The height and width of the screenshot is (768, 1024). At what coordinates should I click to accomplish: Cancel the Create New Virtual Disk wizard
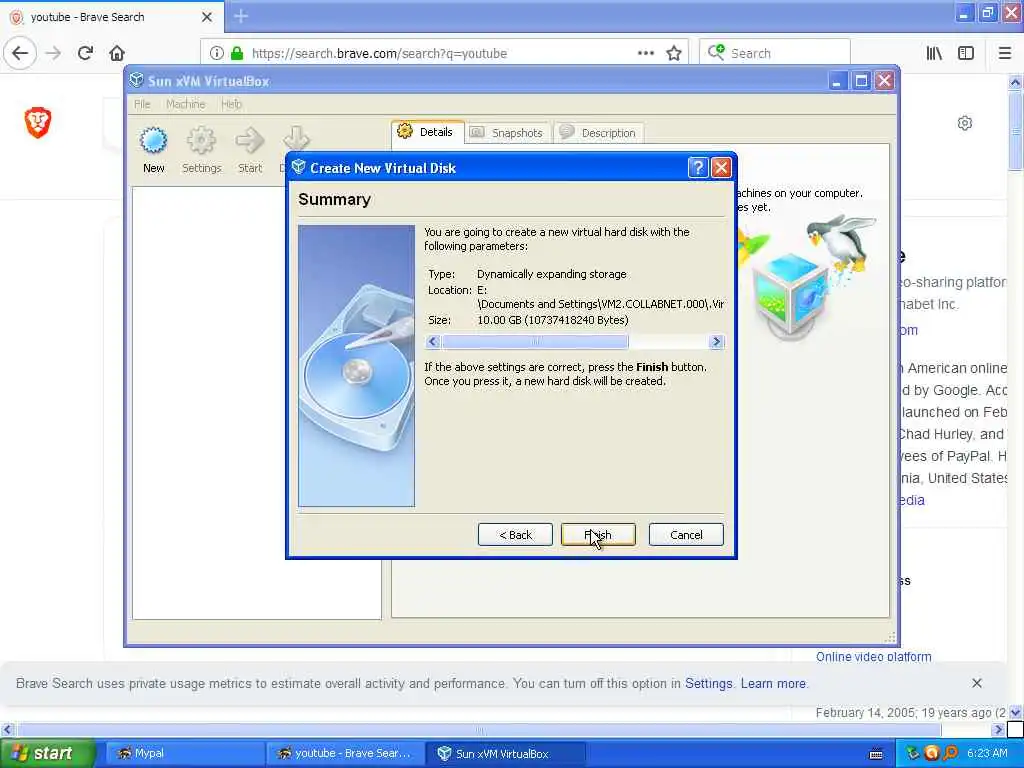(x=686, y=535)
